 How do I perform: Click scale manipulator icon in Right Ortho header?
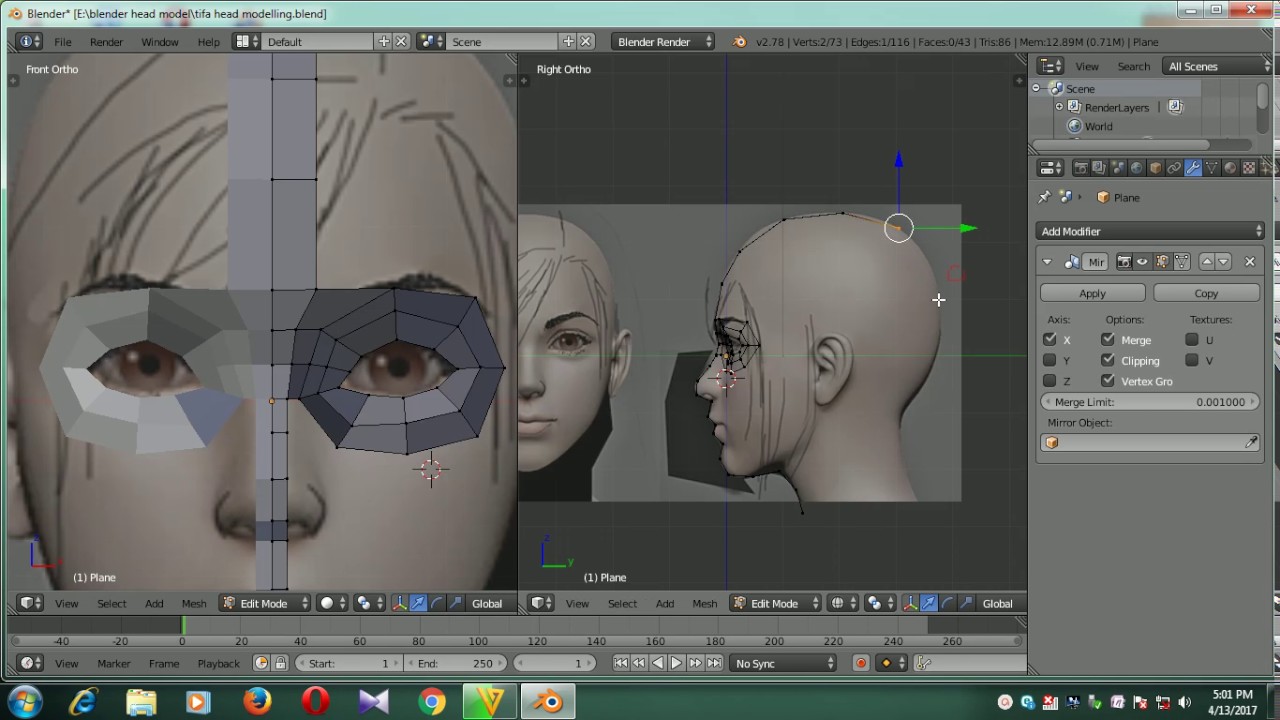[x=967, y=603]
